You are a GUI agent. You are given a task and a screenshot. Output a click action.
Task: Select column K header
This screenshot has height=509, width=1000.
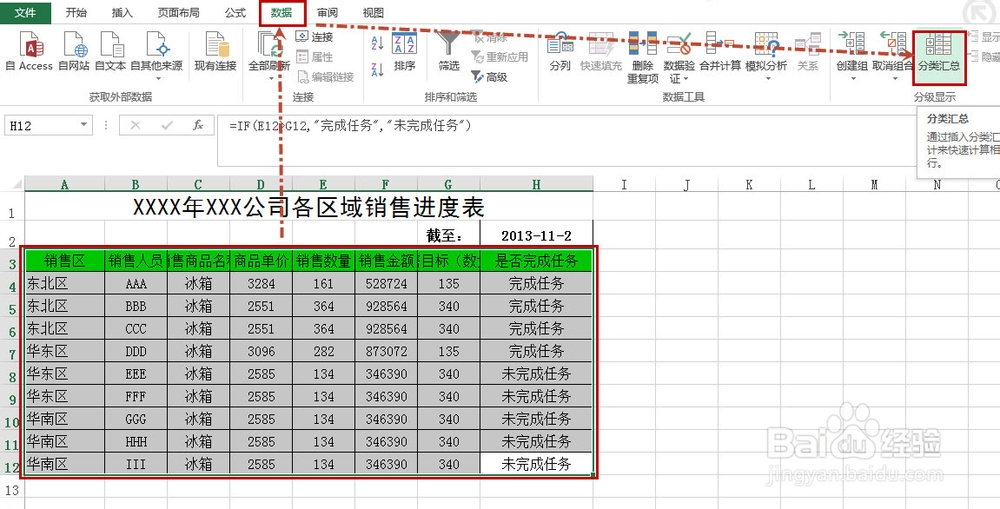[x=749, y=184]
